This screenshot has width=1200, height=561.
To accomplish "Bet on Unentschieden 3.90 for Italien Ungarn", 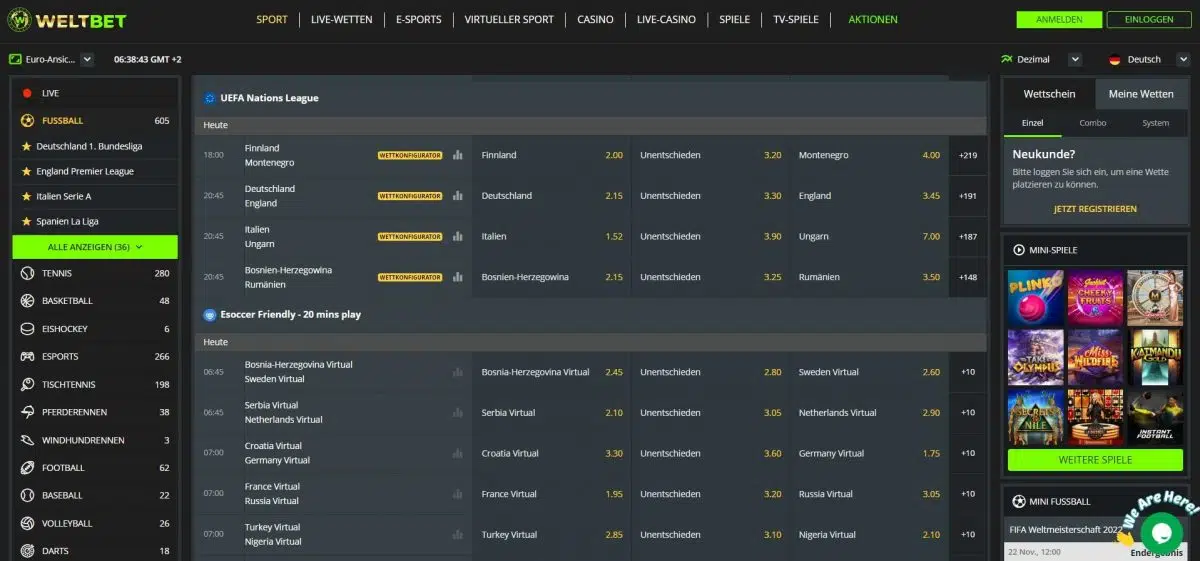I will [x=710, y=237].
